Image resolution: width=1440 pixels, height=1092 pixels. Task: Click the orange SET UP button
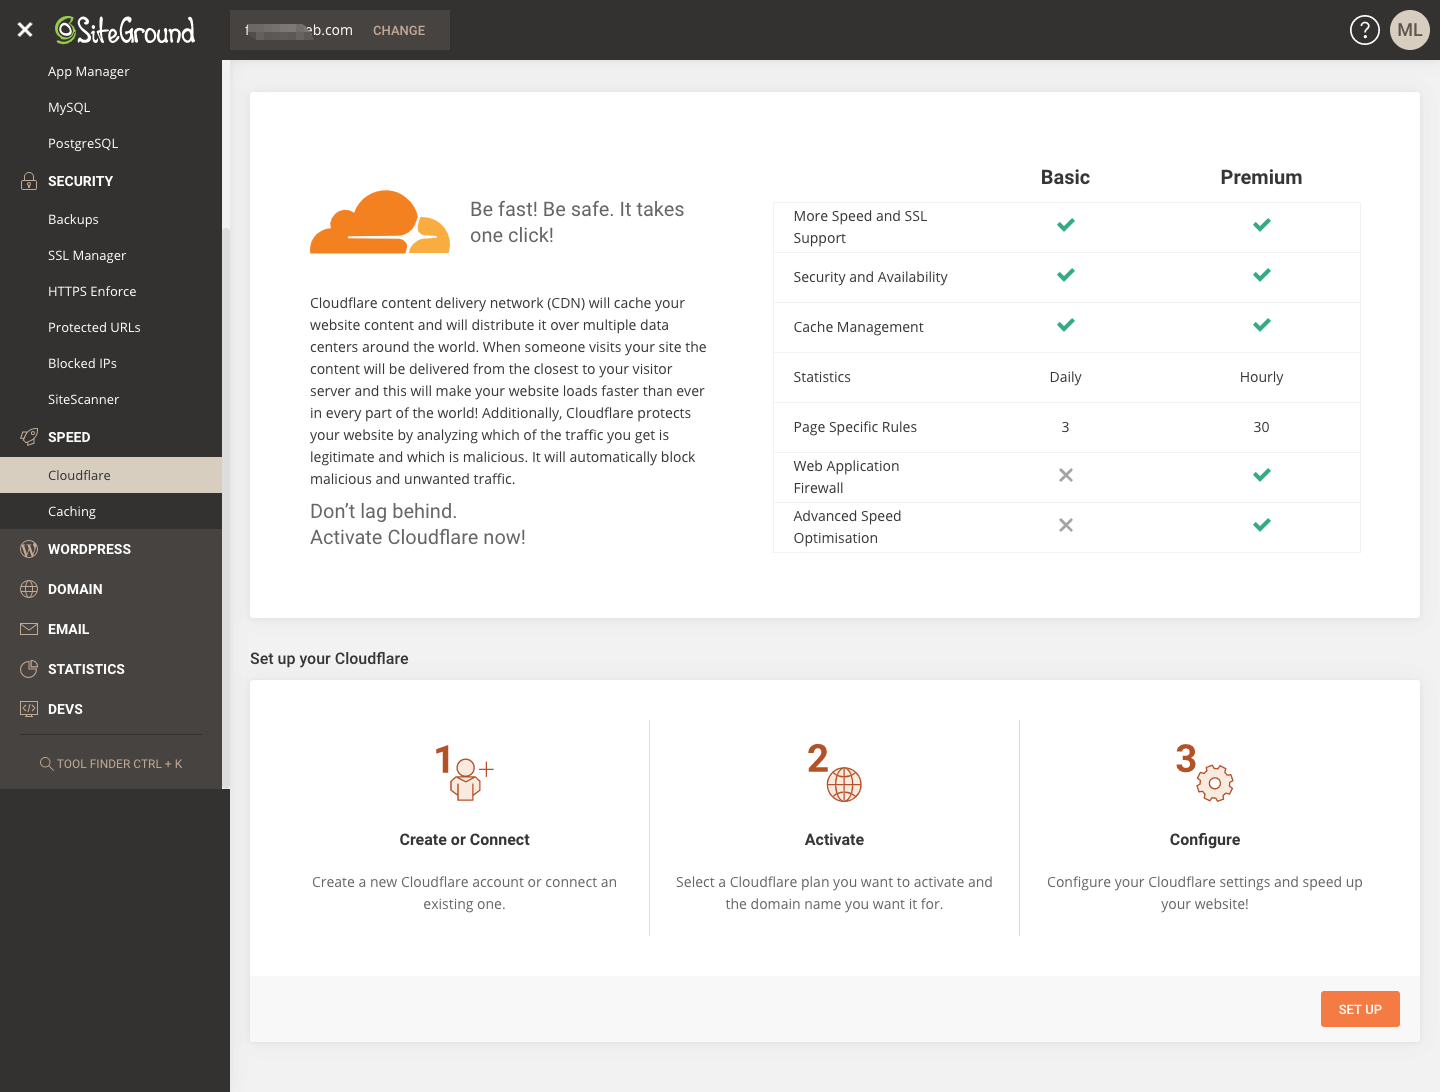point(1360,1009)
